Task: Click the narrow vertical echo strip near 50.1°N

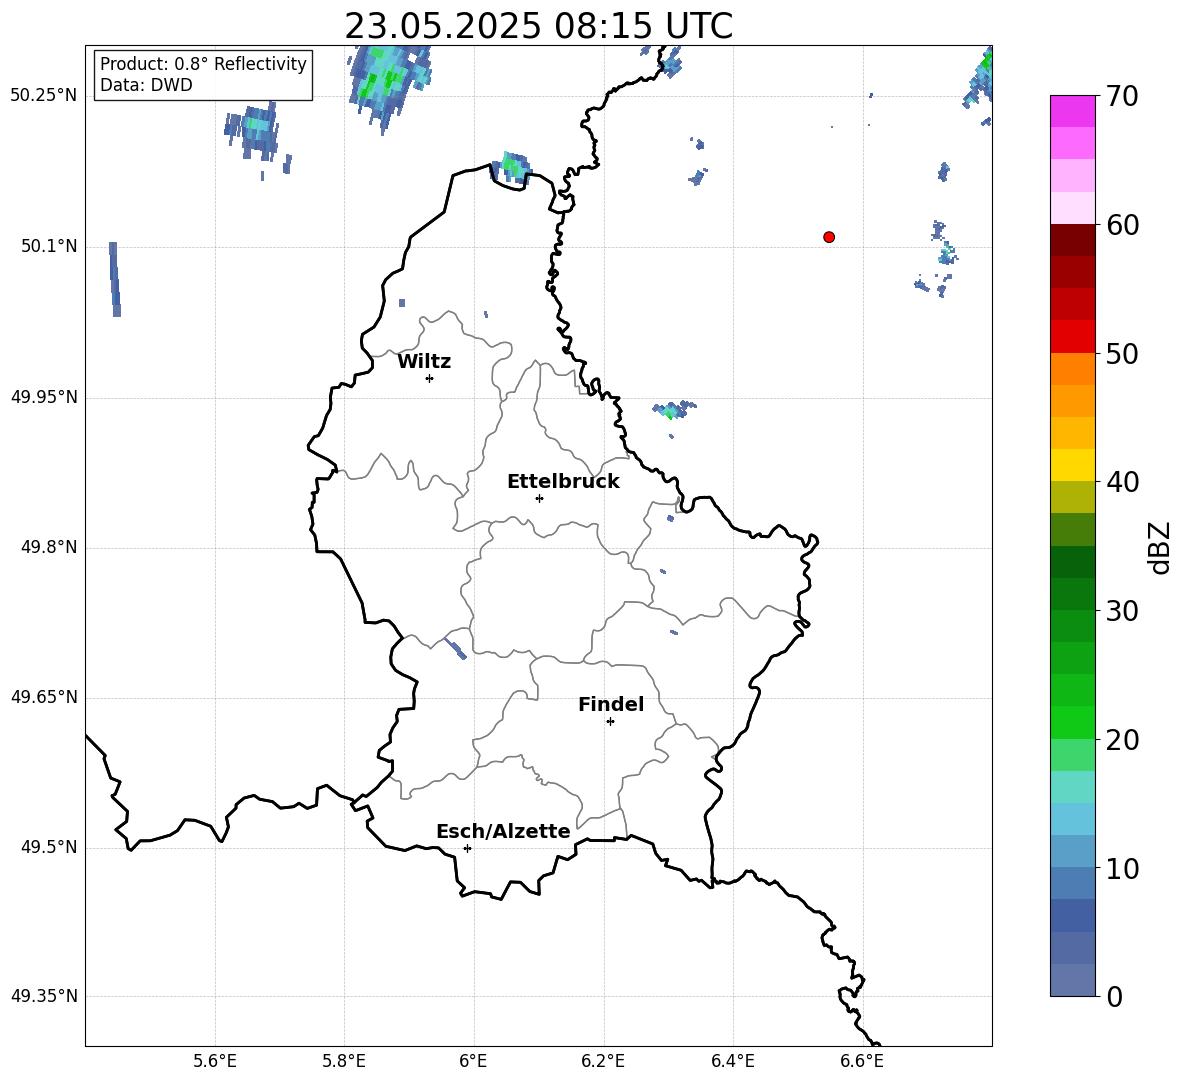Action: click(115, 279)
